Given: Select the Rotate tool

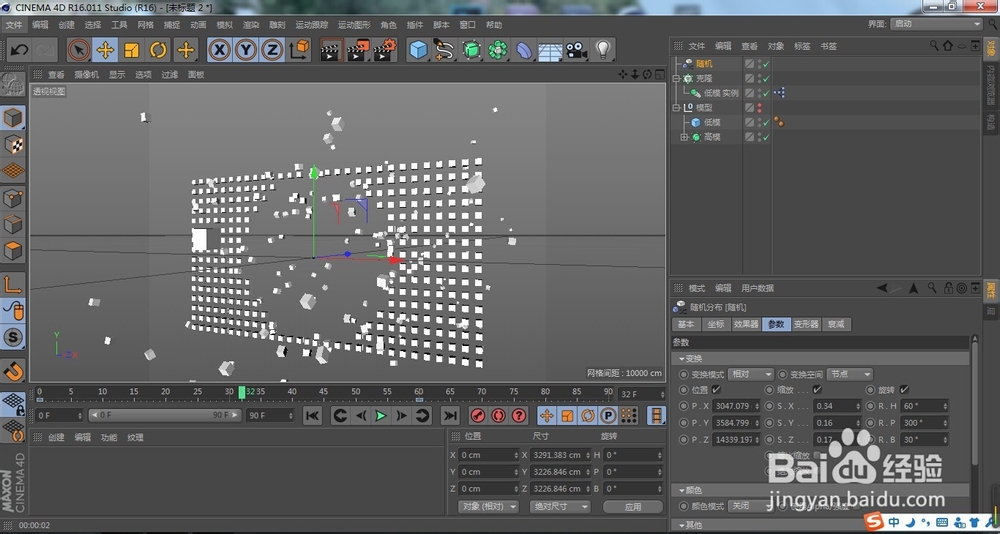Looking at the screenshot, I should tap(158, 50).
